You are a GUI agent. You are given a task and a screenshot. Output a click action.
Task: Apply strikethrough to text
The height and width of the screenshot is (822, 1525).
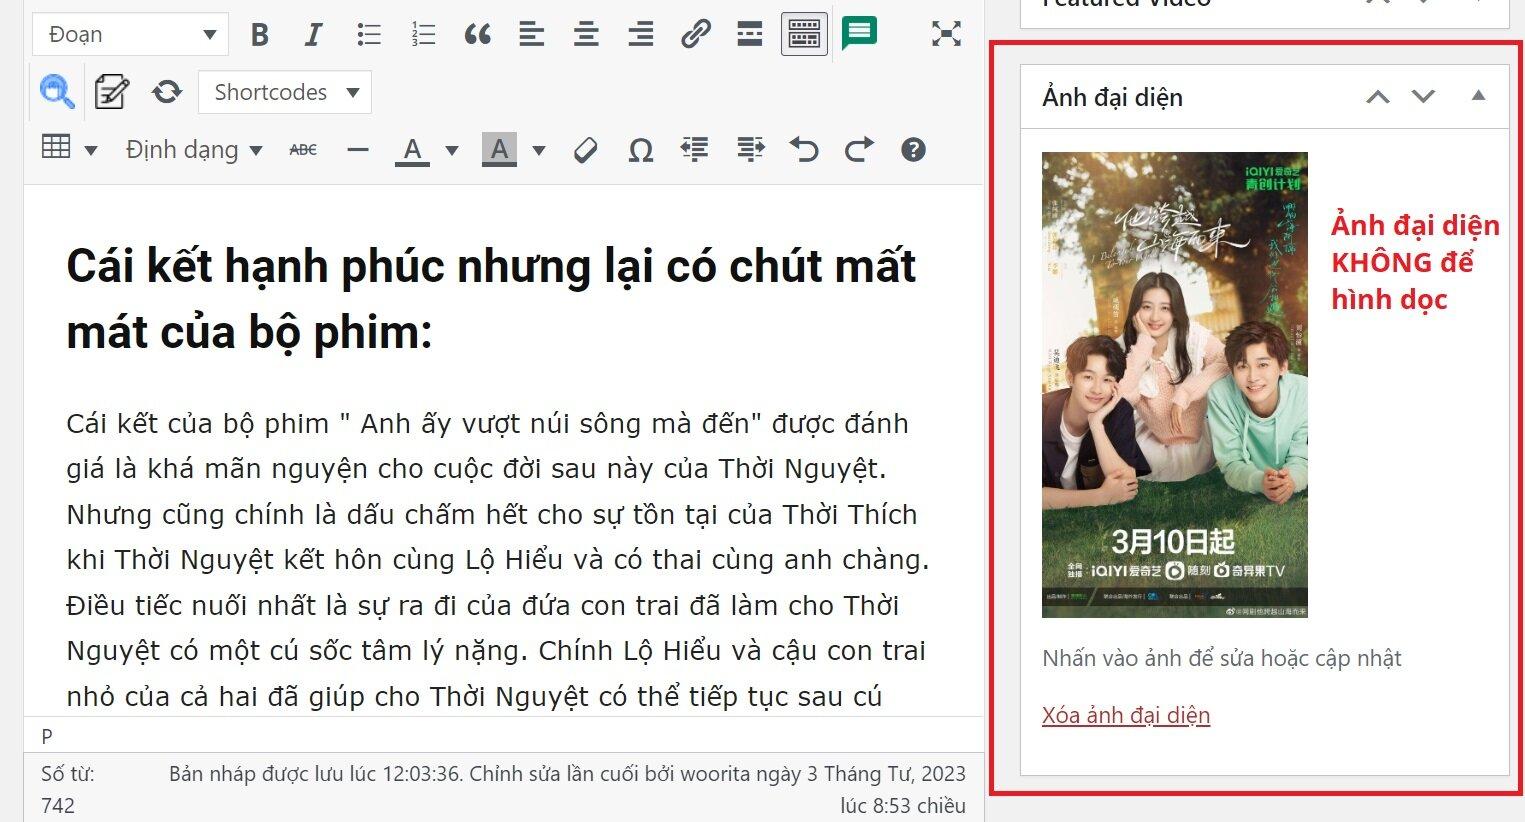pyautogui.click(x=302, y=149)
